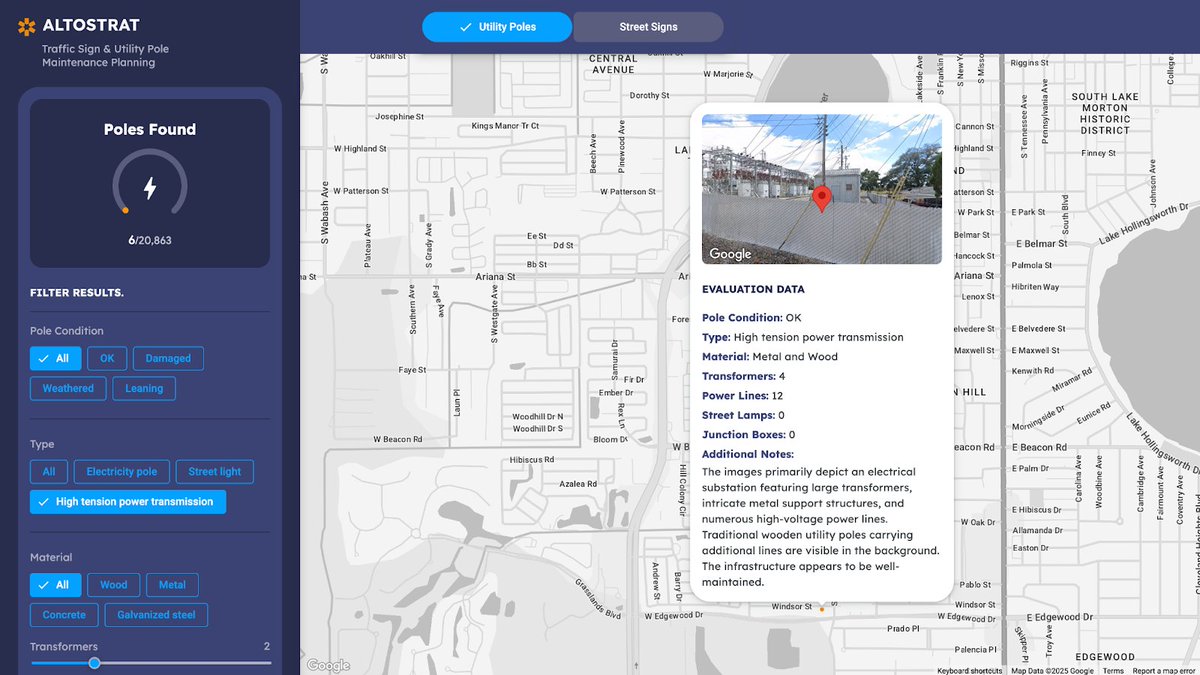Select the Electricity pole type filter
The height and width of the screenshot is (675, 1200).
point(122,471)
